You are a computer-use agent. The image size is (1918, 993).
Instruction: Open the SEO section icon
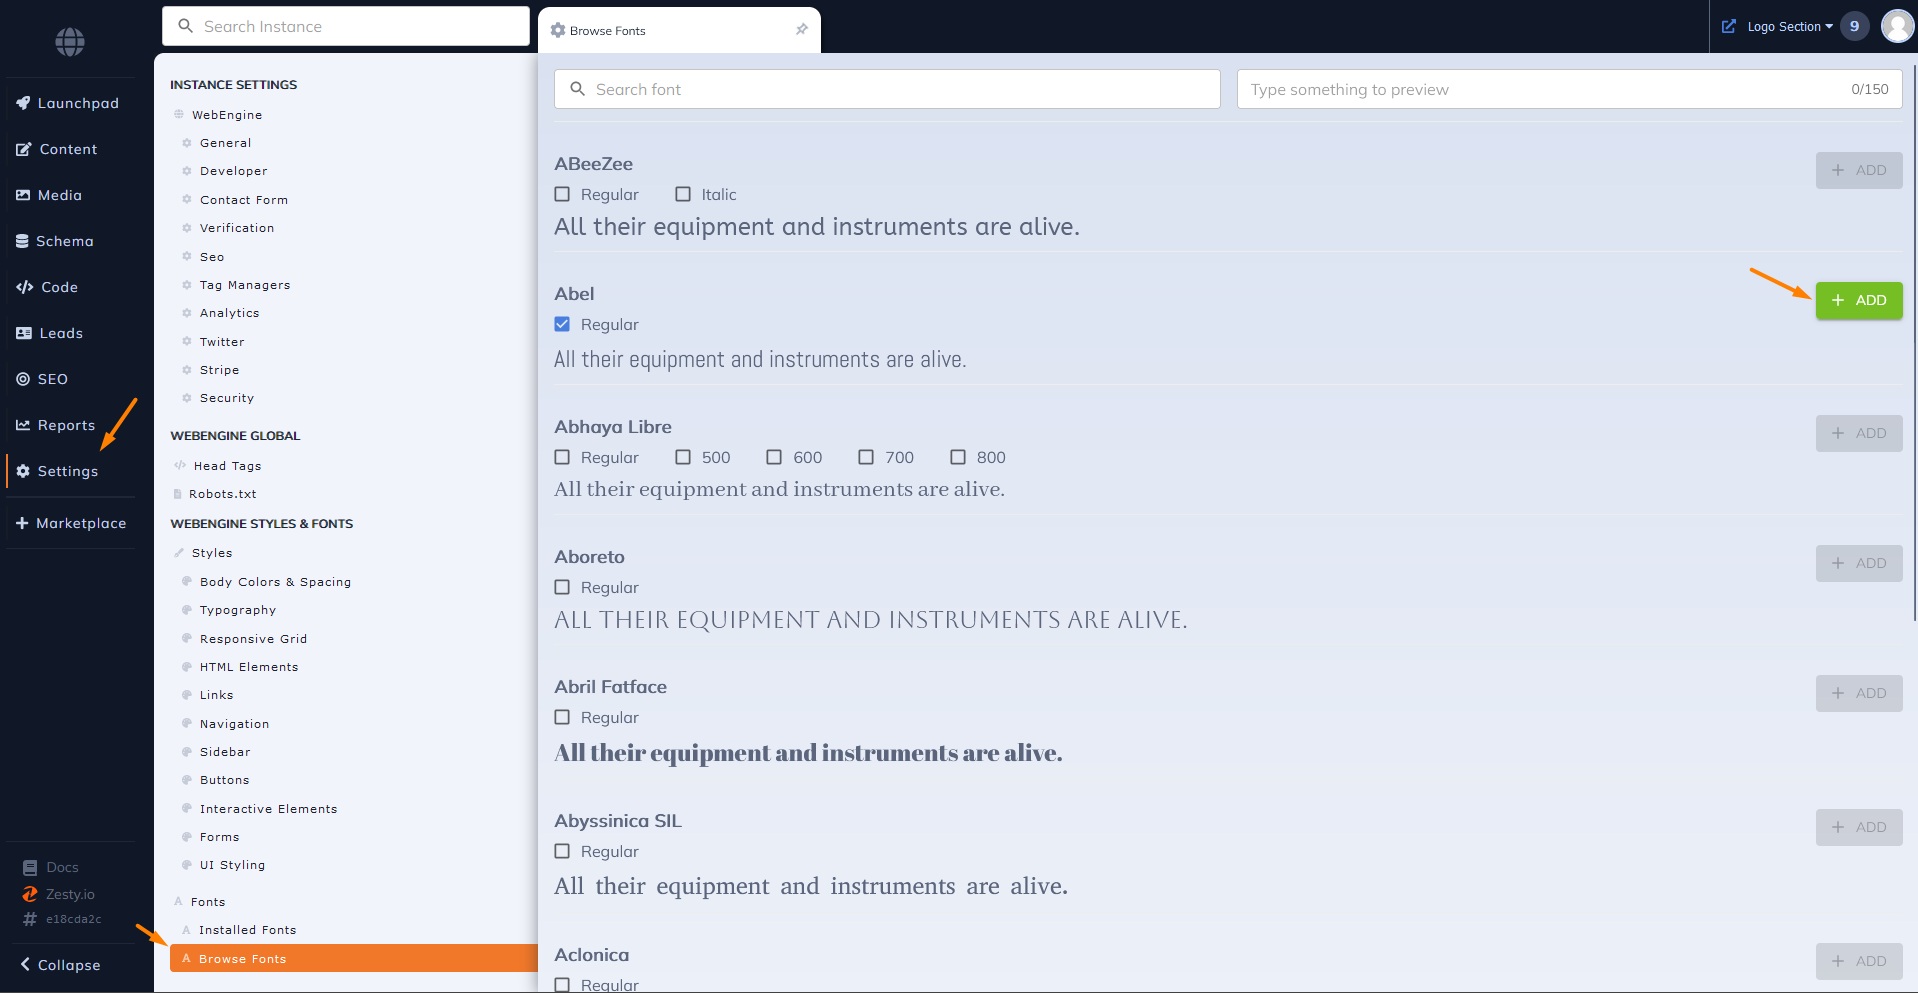coord(24,379)
